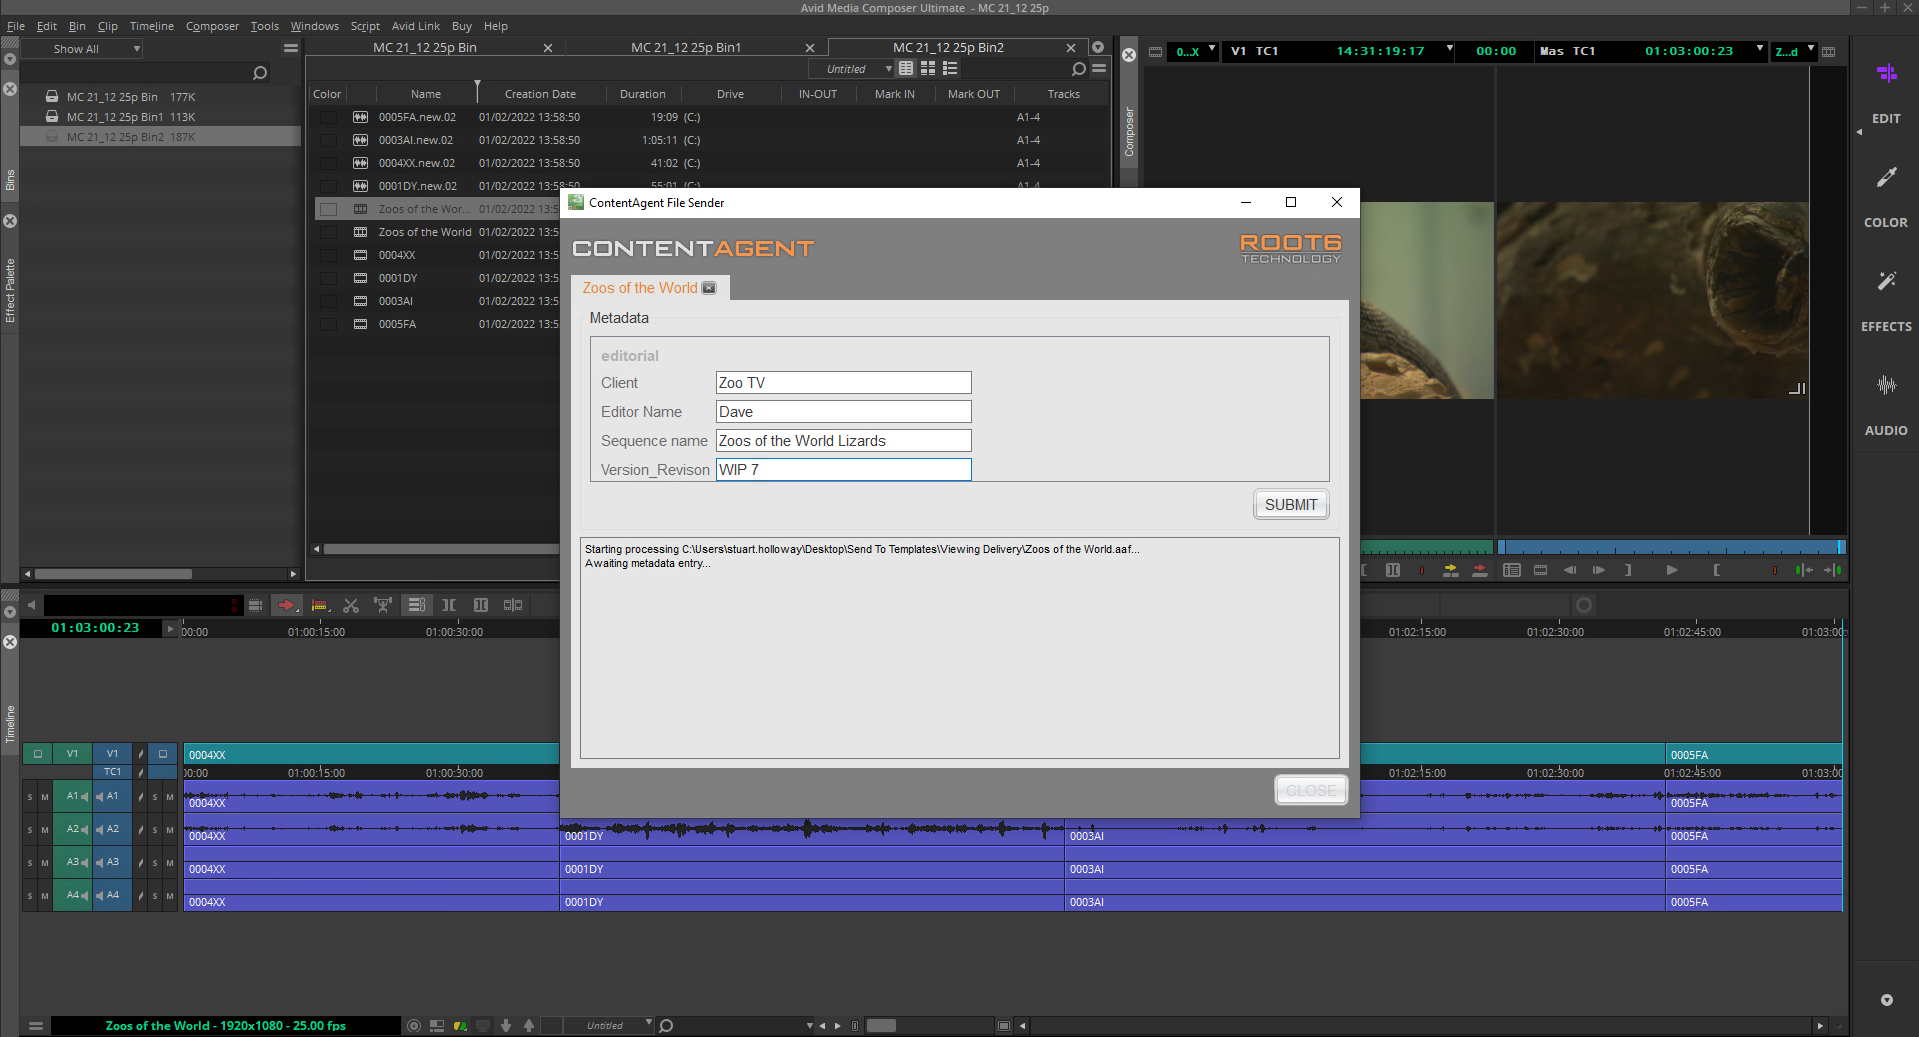1919x1037 pixels.
Task: Toggle color box for 0005FA.new.02 row
Action: [328, 117]
